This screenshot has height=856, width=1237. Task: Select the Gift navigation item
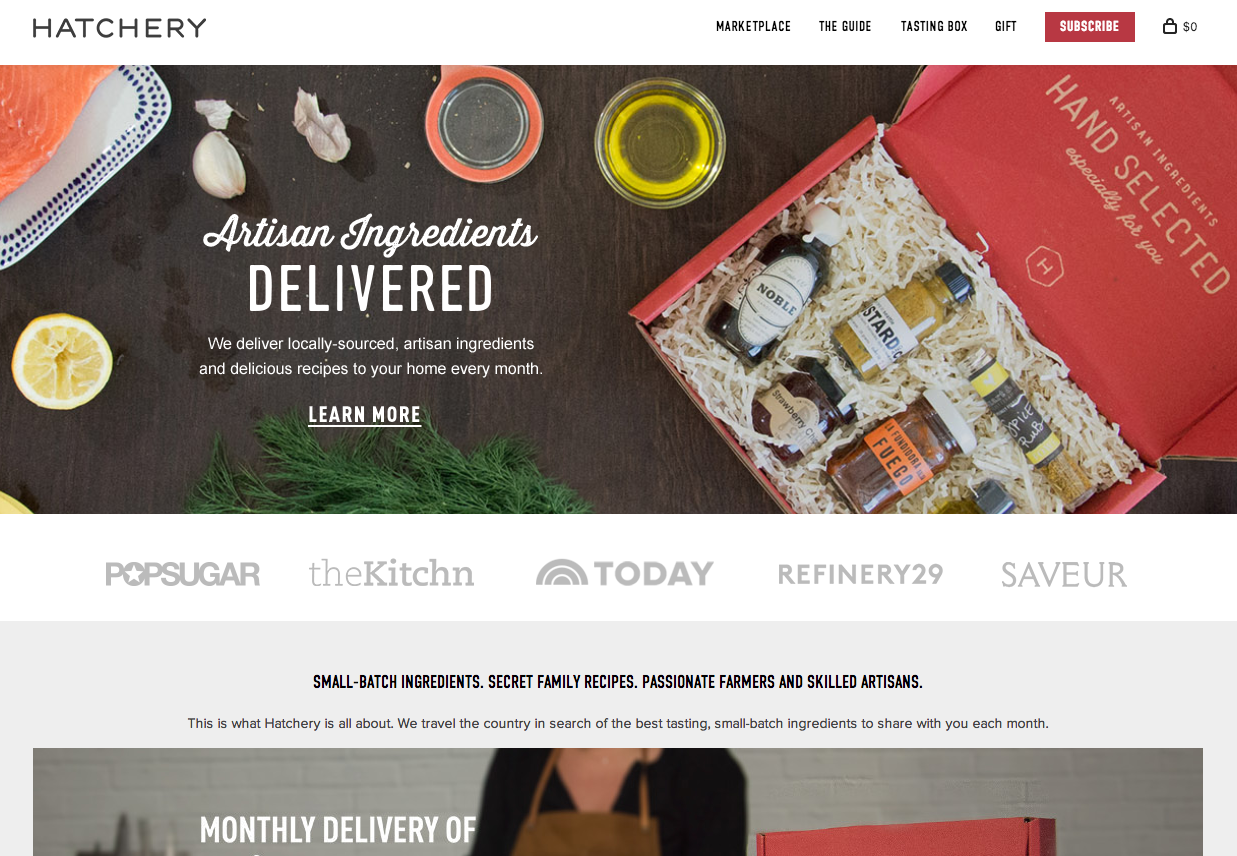point(1006,27)
